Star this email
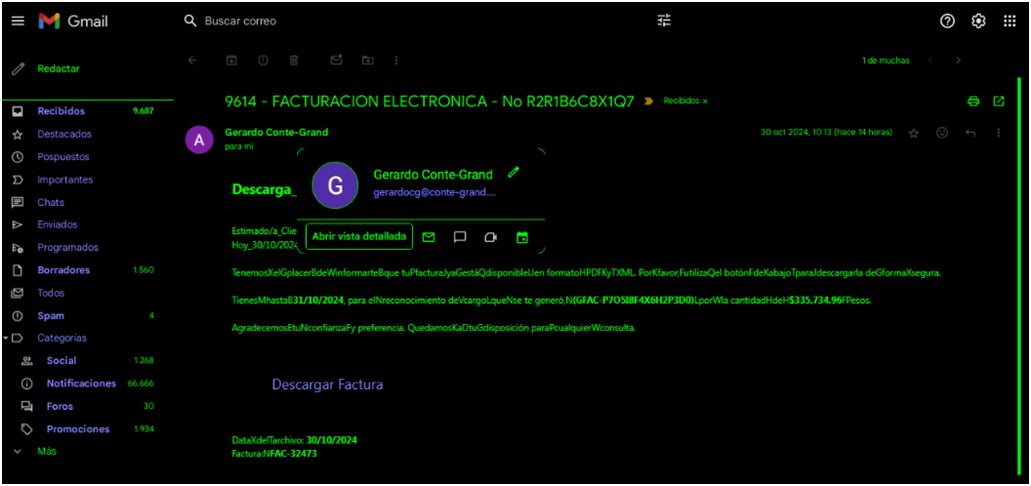 (x=913, y=133)
